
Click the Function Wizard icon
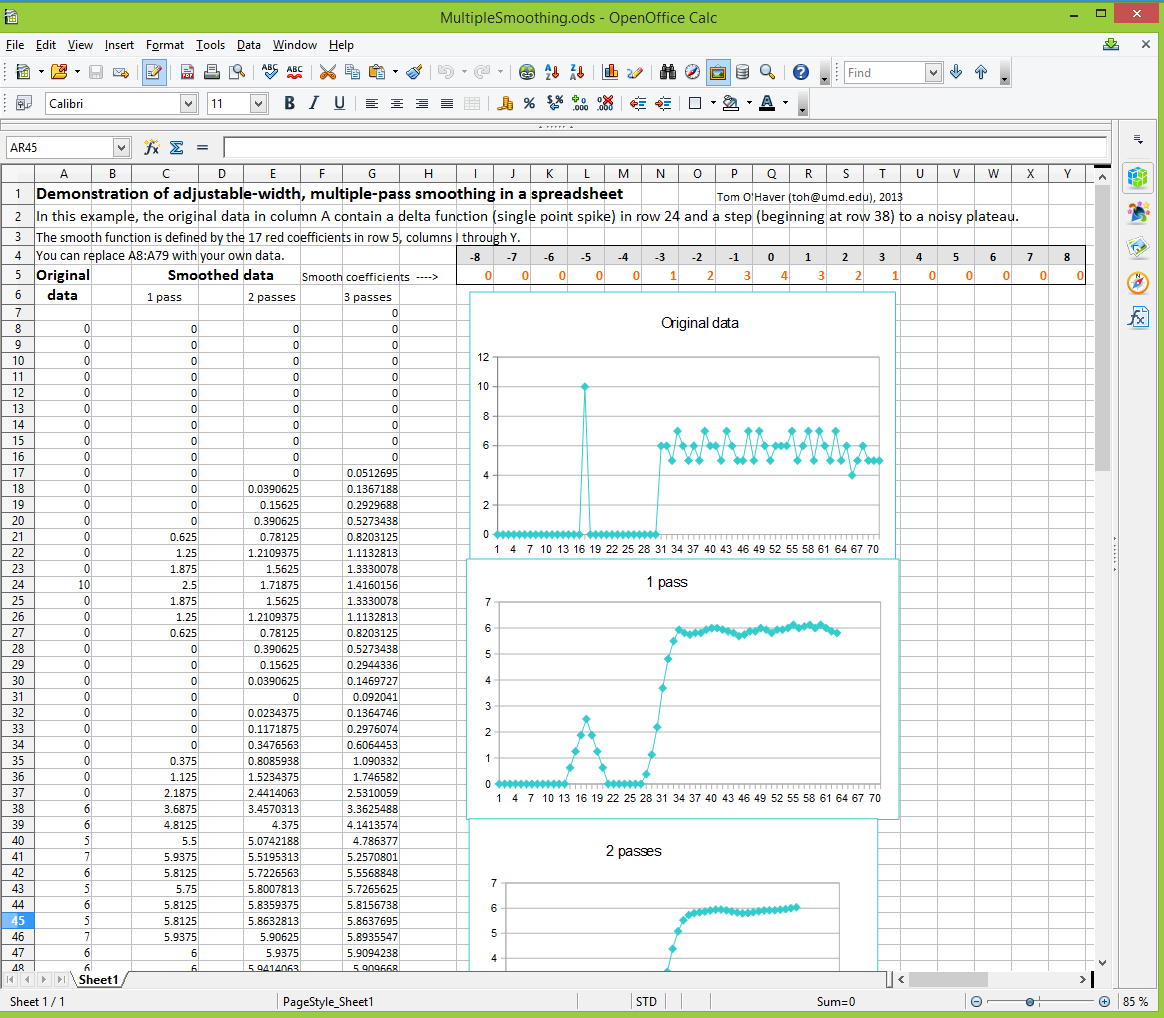click(x=152, y=147)
